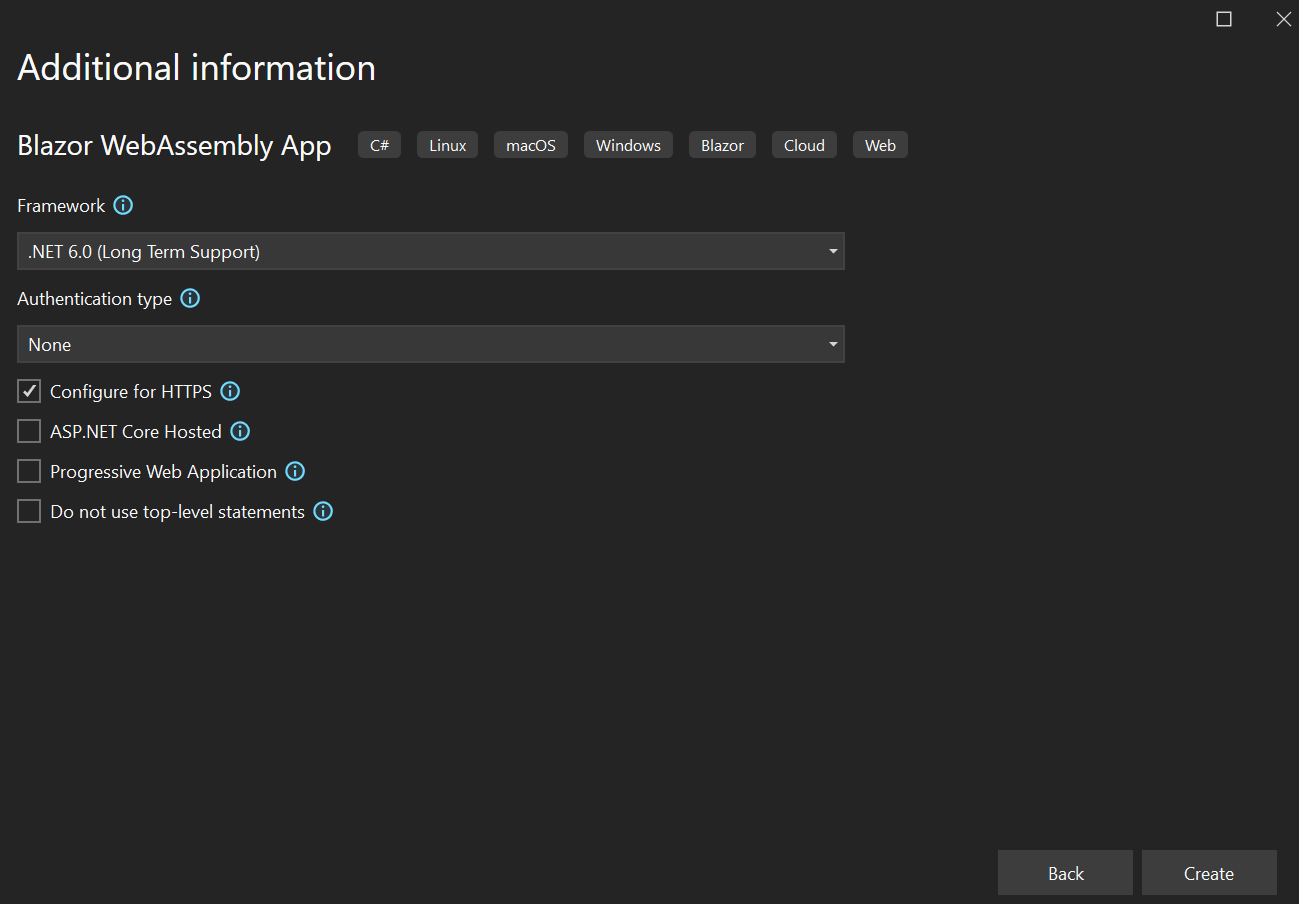The image size is (1299, 904).
Task: Open the Authentication type dropdown
Action: click(x=431, y=344)
